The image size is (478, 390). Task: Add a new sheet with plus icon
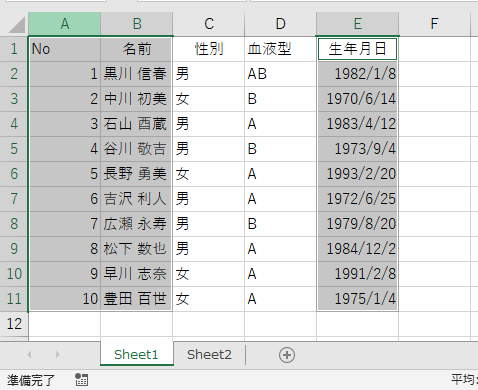point(287,355)
